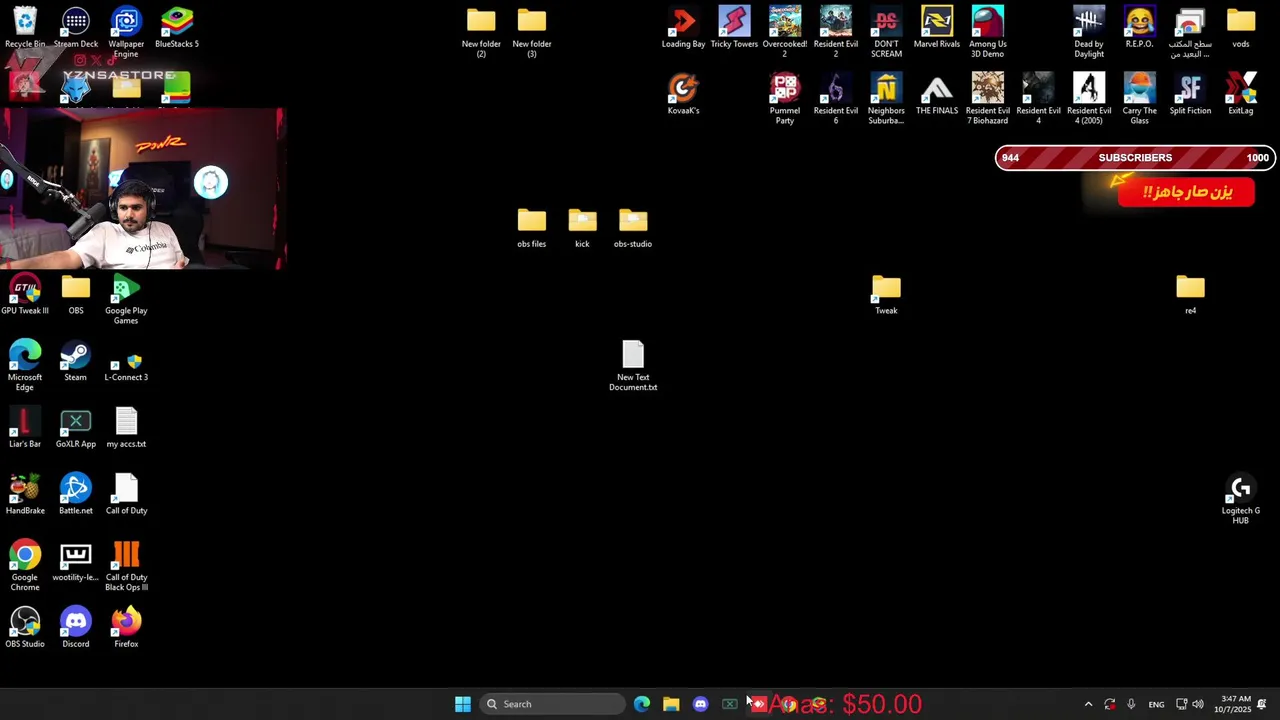Launch Stream Deck from the desktop

point(76,27)
